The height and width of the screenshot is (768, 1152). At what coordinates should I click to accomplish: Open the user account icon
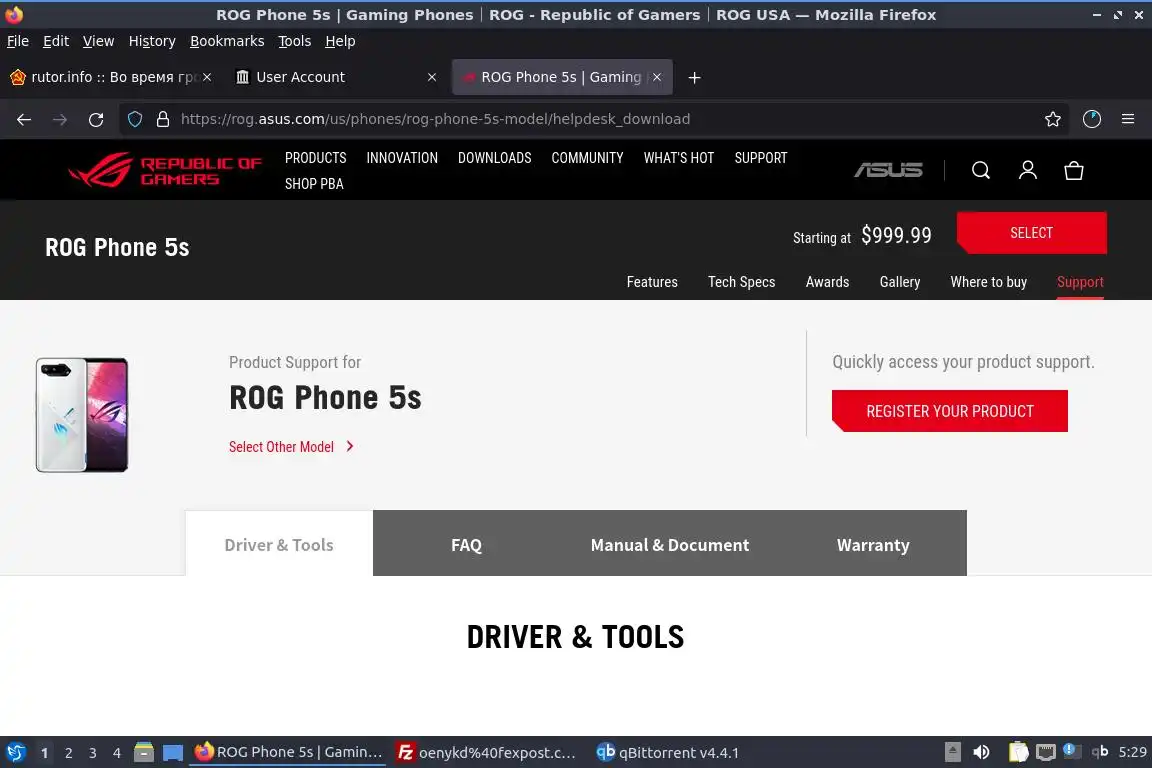(1028, 171)
